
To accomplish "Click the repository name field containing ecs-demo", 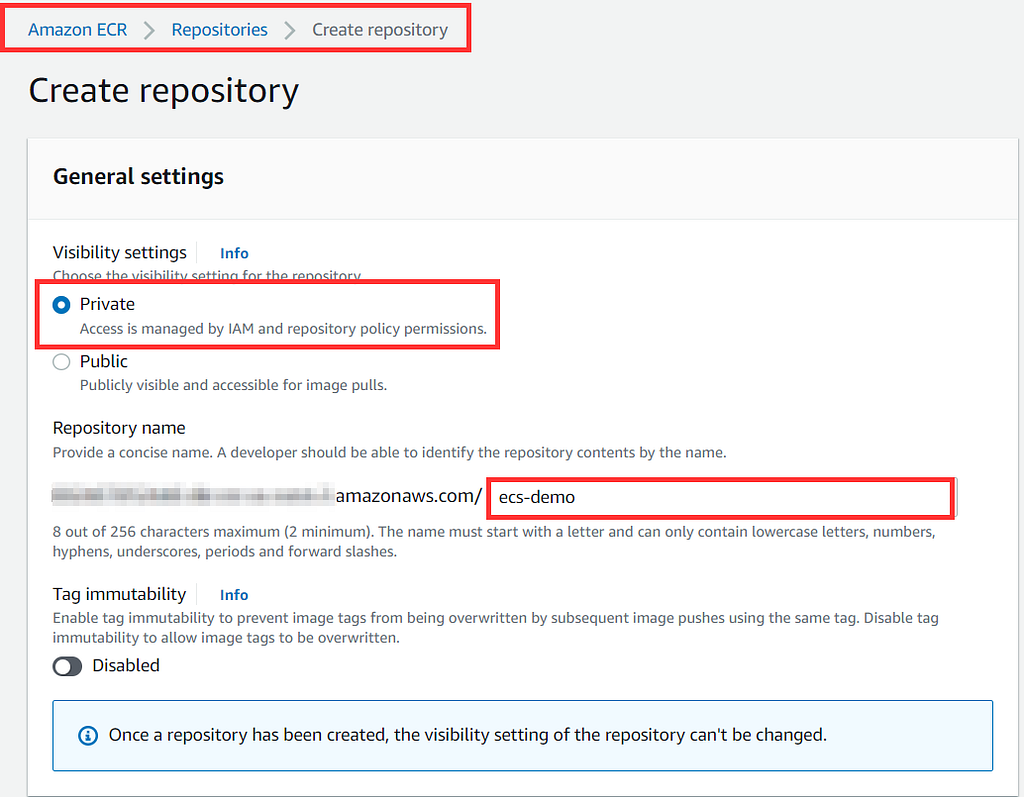I will pos(721,498).
